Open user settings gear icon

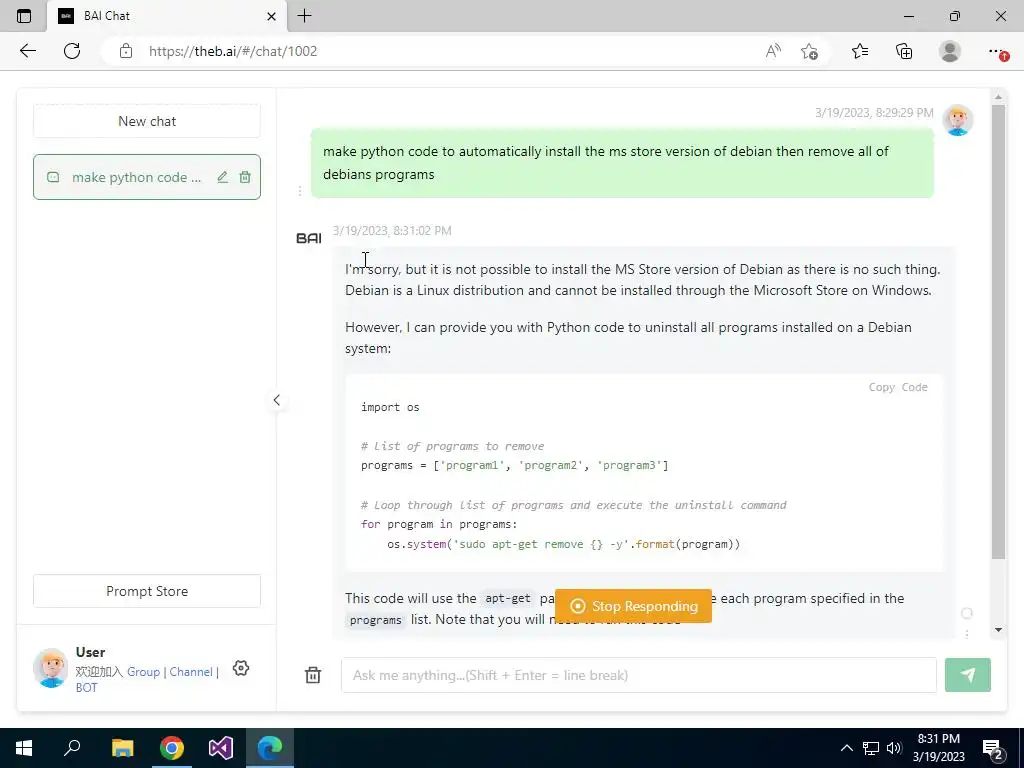click(x=241, y=668)
